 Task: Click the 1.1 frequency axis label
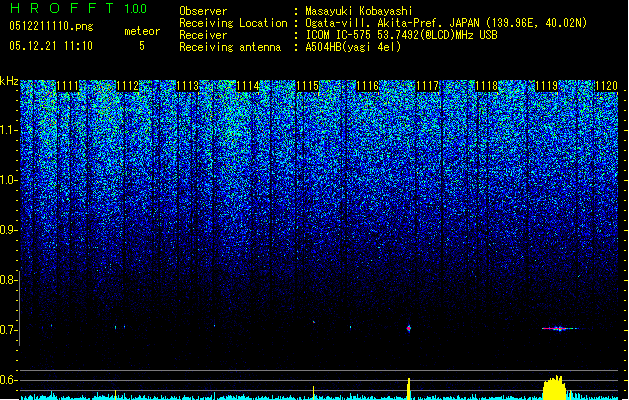(x=9, y=130)
